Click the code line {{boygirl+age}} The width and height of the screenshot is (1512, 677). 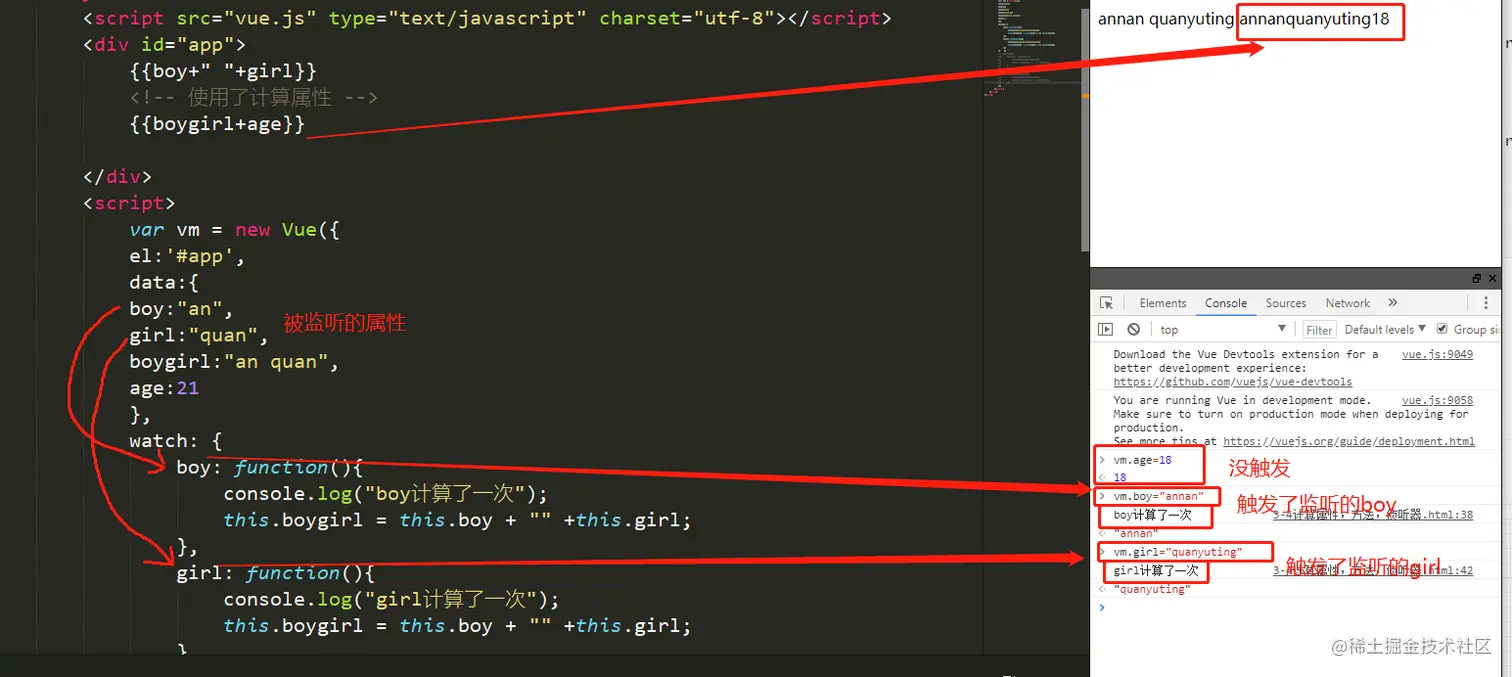coord(217,124)
